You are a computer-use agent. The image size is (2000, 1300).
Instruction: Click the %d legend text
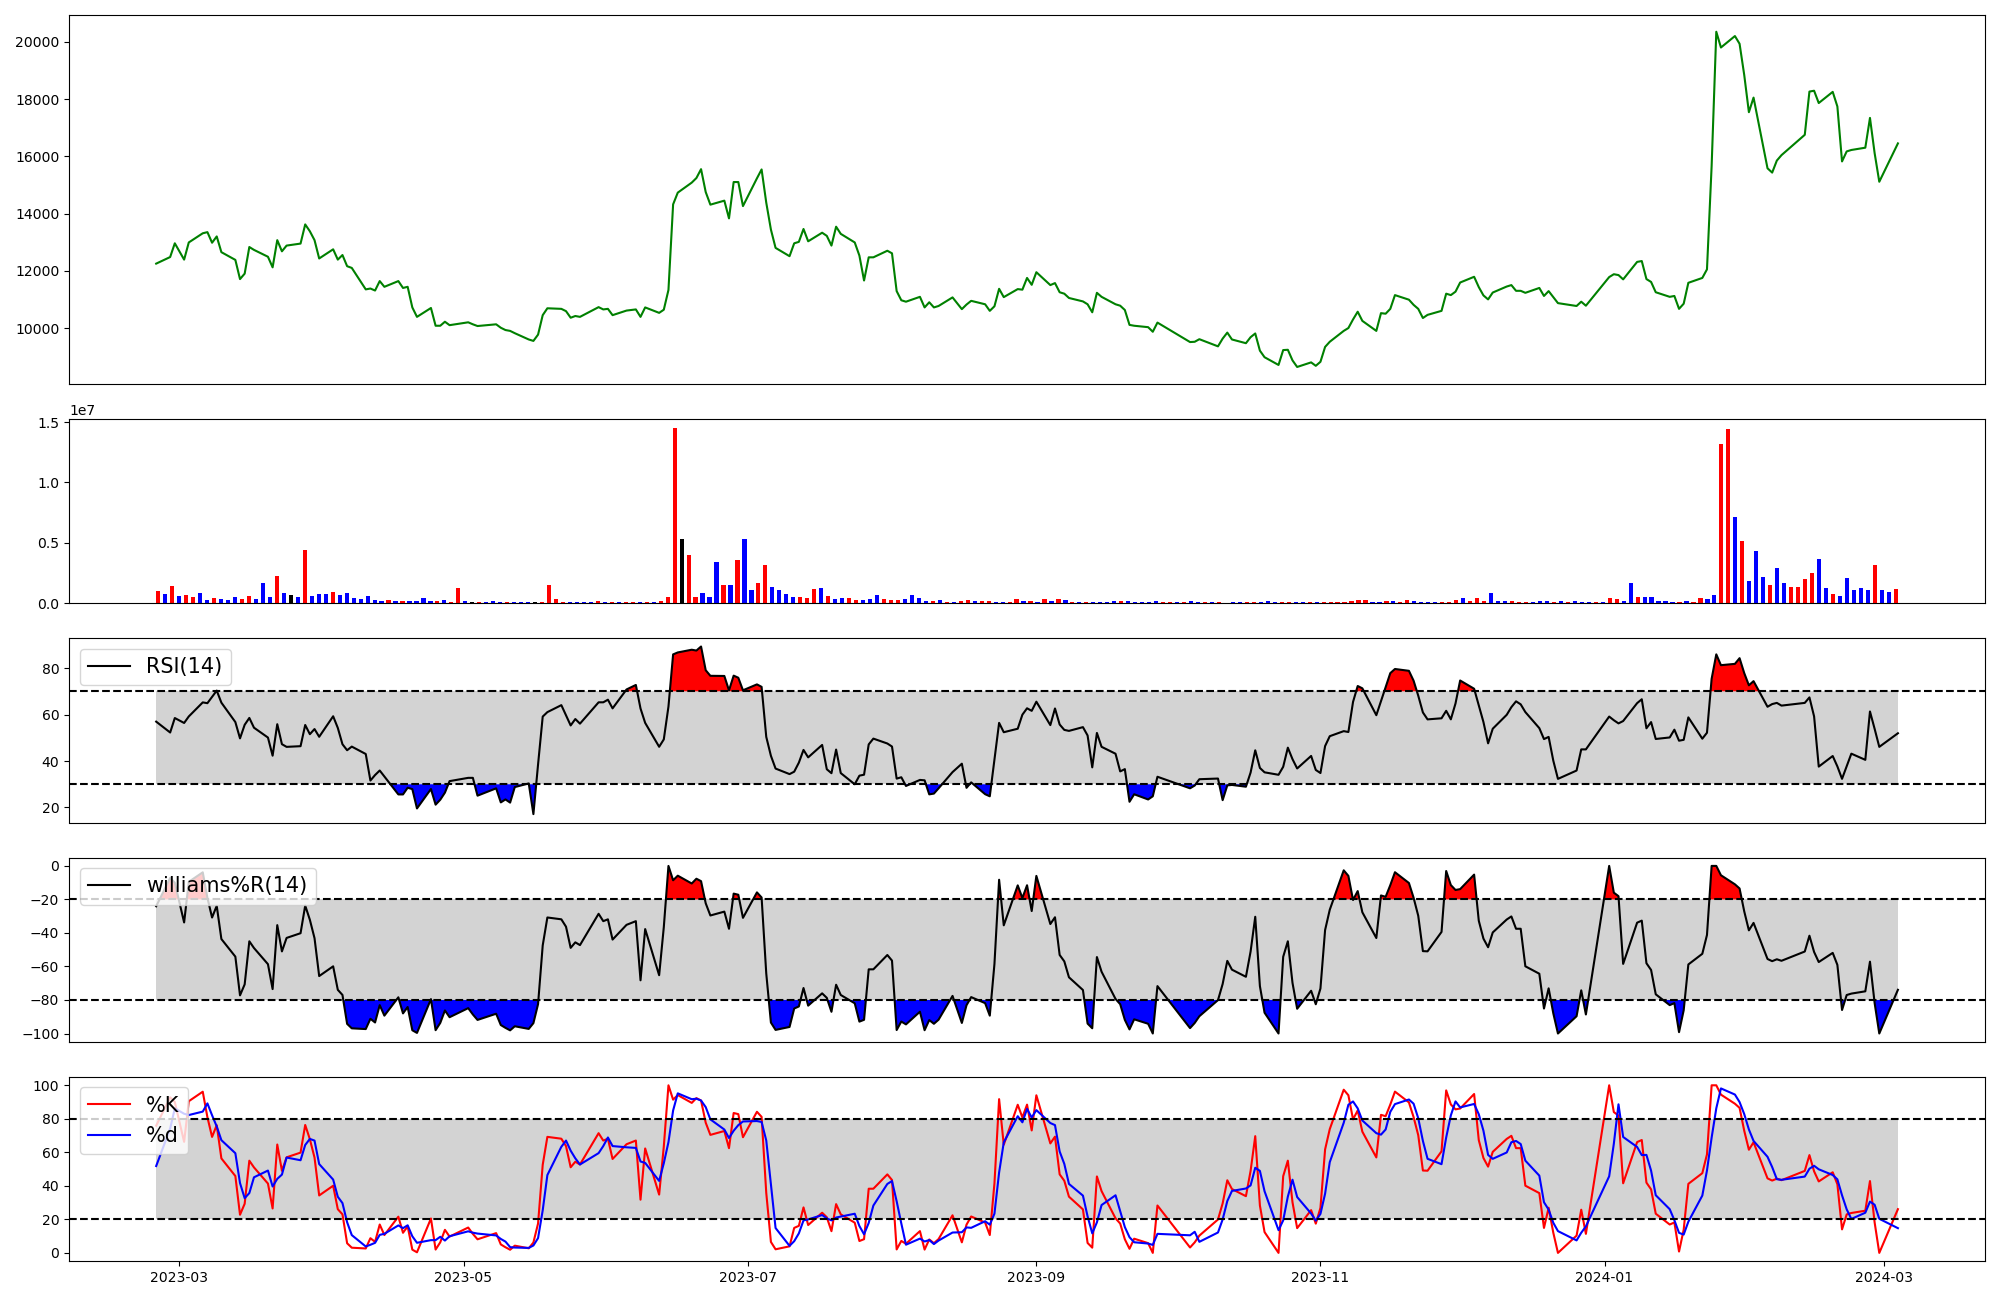162,1135
